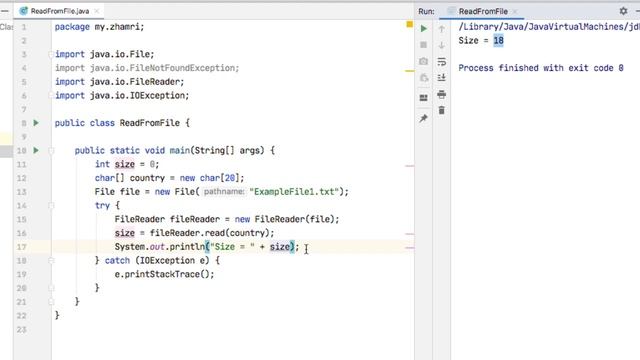Click 'main' in the method signature
640x360 pixels.
[x=180, y=150]
